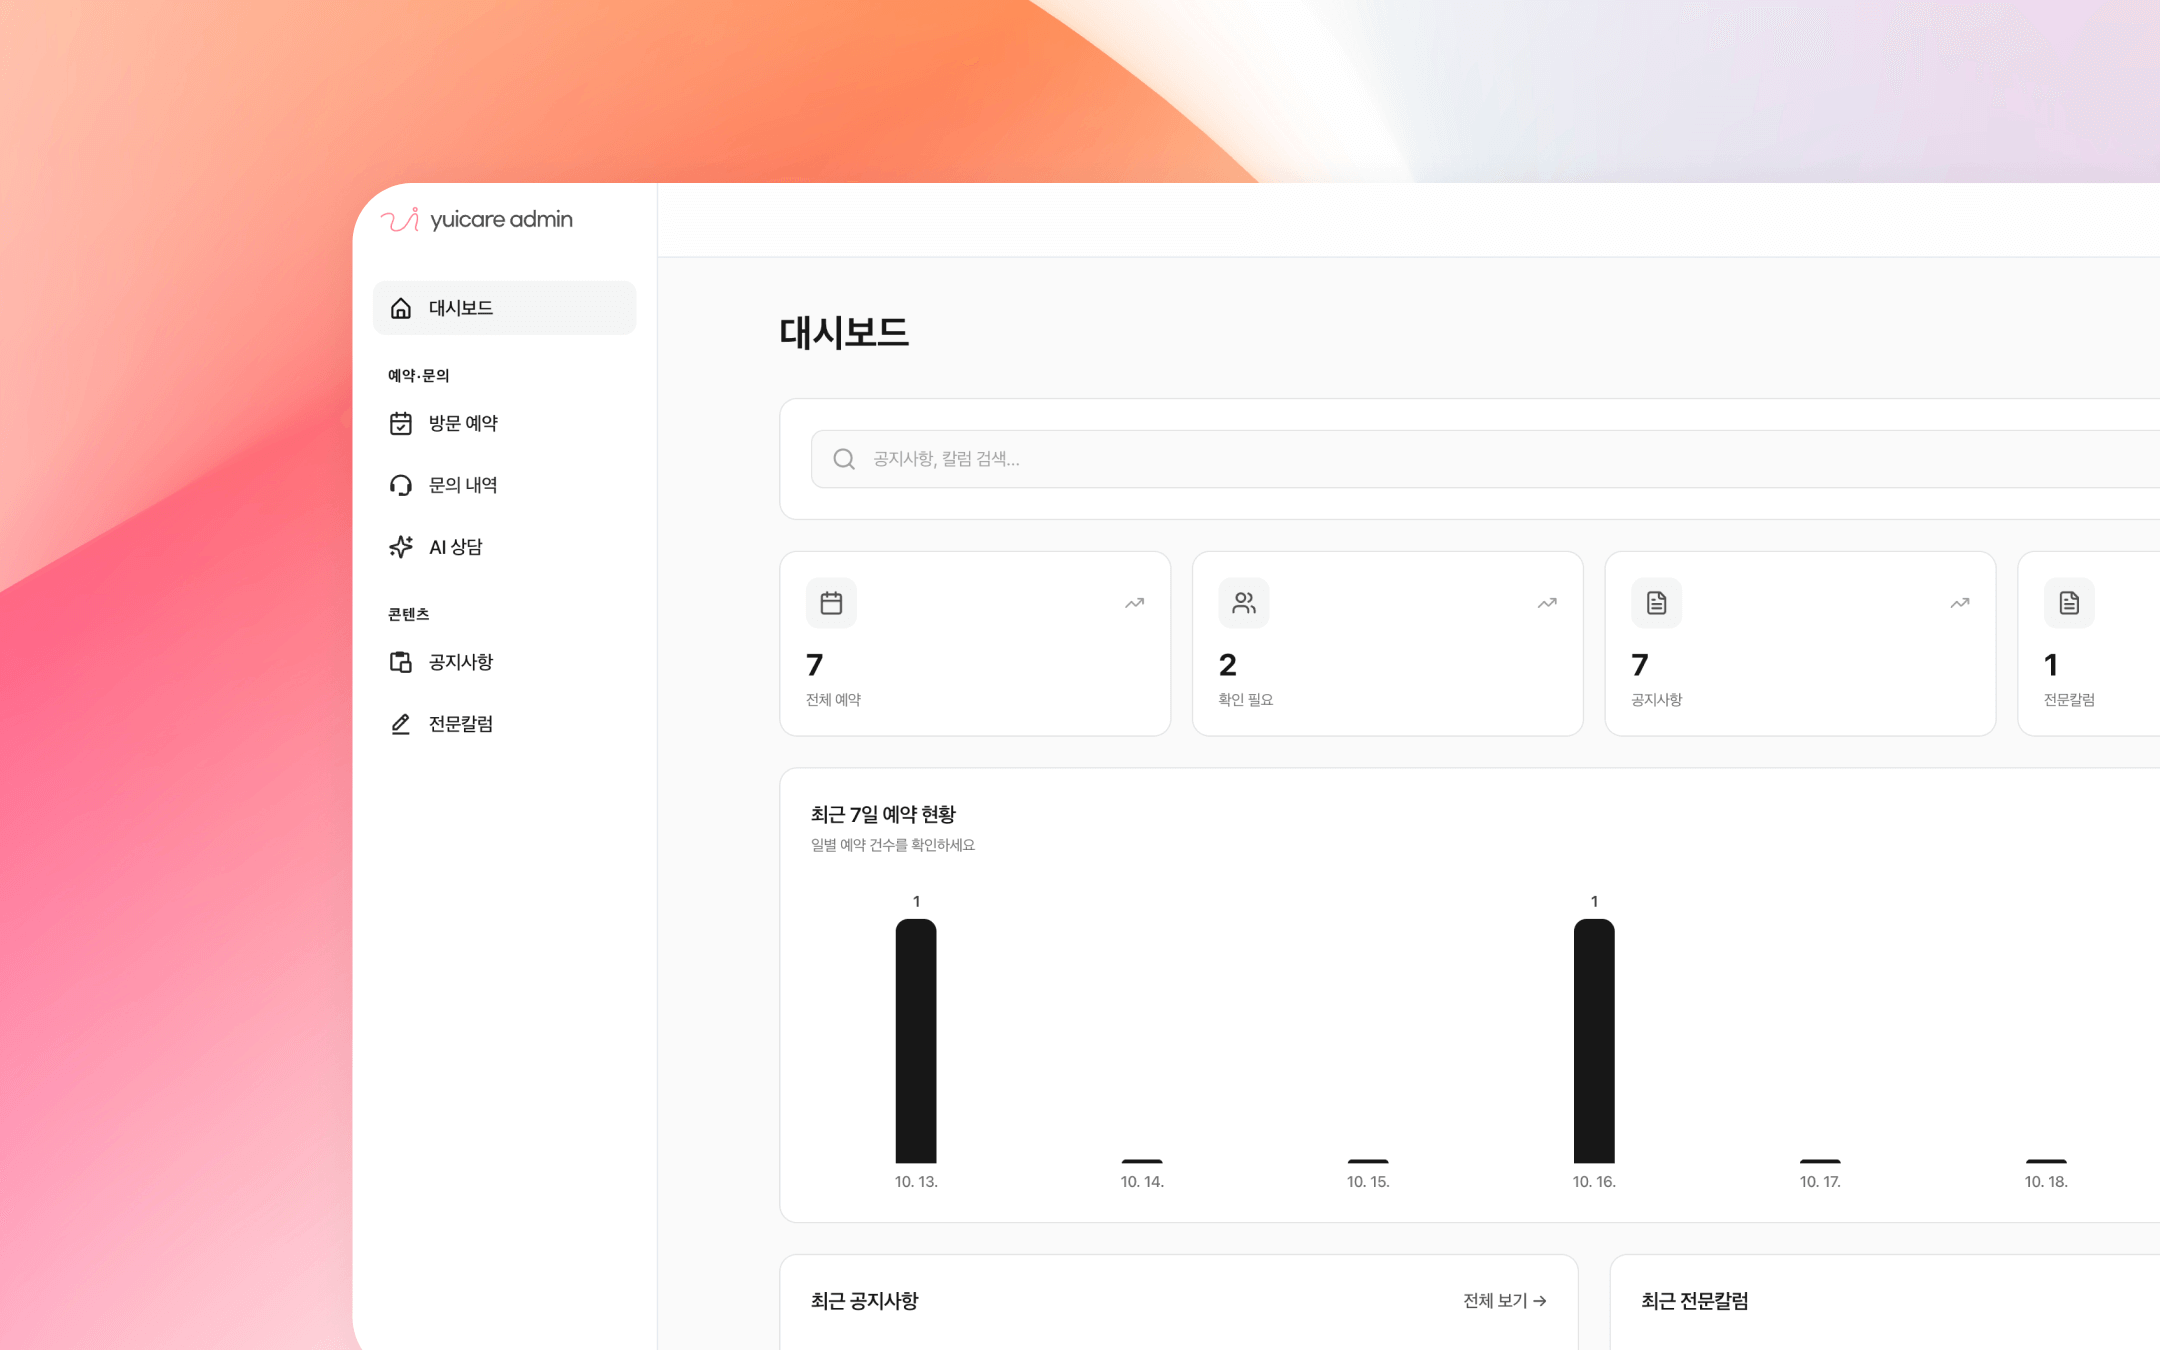Click the calendar icon on the 전체 예약 card

(x=829, y=602)
